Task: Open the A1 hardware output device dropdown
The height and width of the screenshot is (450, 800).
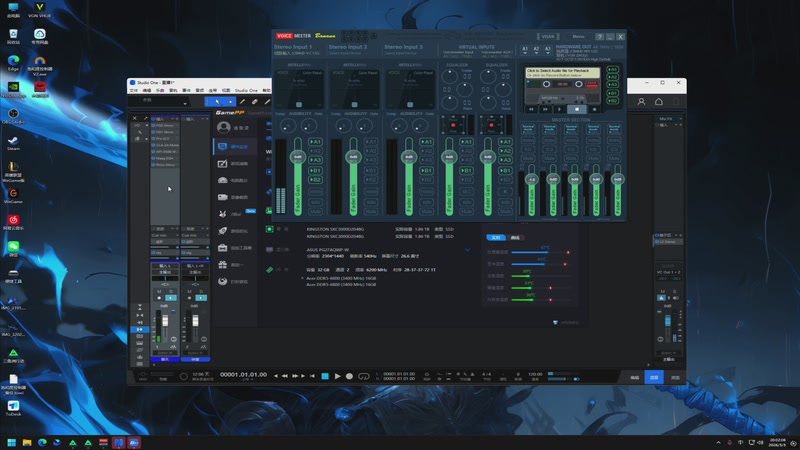Action: [525, 49]
